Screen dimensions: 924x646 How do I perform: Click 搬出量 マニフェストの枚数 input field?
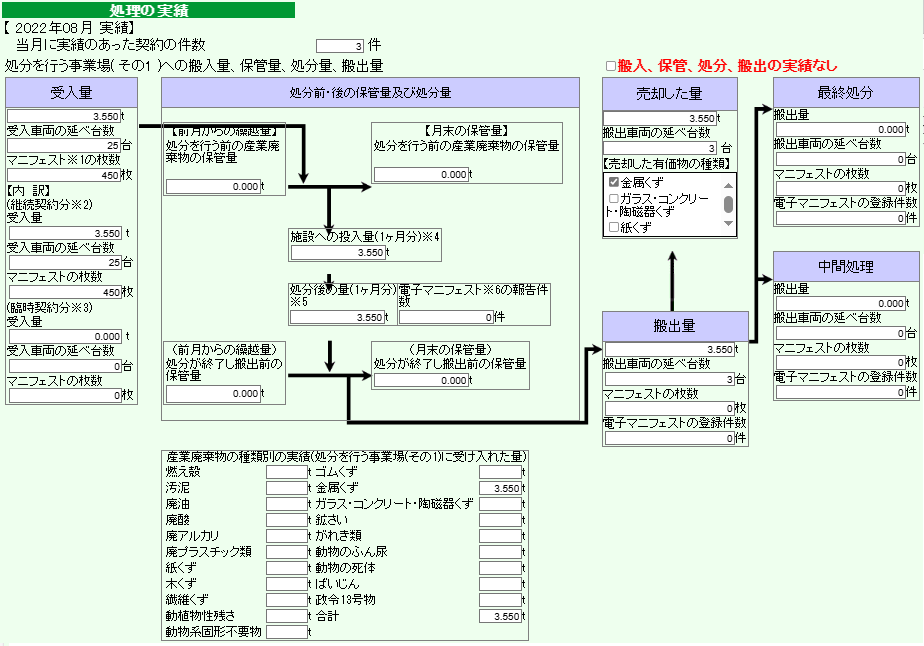pyautogui.click(x=670, y=408)
